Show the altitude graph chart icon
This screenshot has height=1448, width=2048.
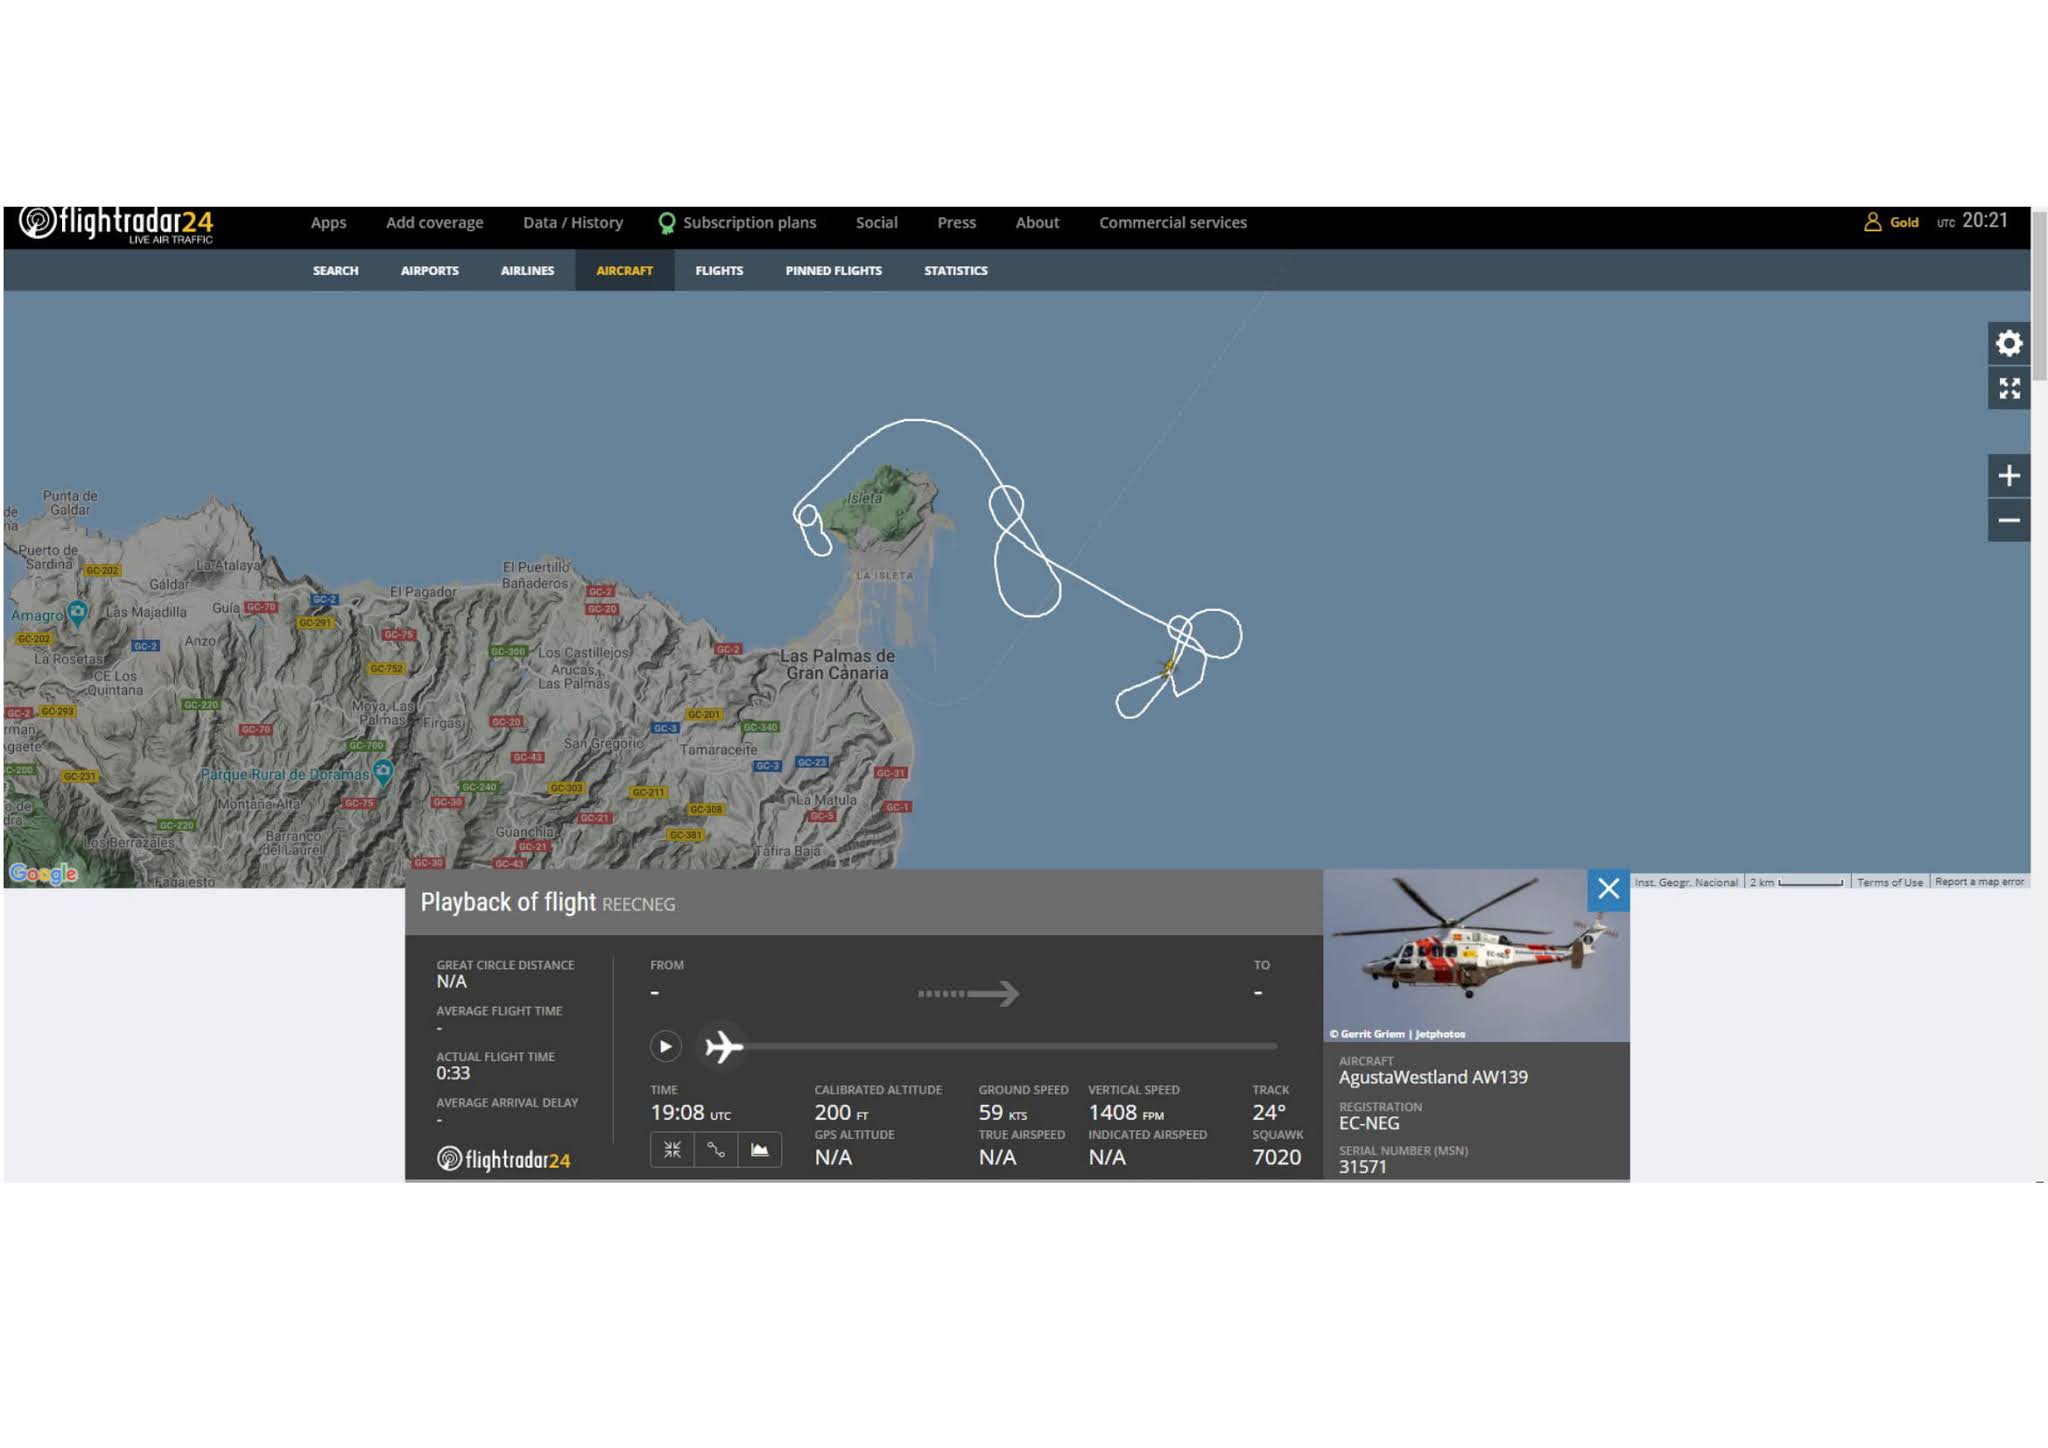pos(760,1150)
